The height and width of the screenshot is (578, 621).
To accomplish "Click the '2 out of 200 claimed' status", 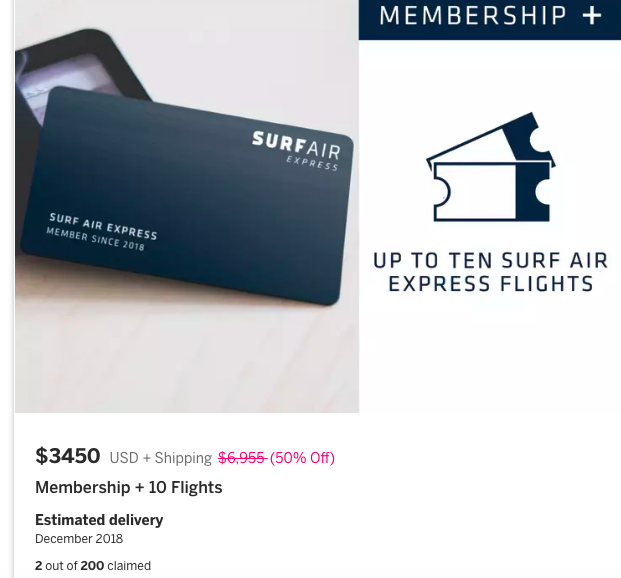I will (x=93, y=566).
